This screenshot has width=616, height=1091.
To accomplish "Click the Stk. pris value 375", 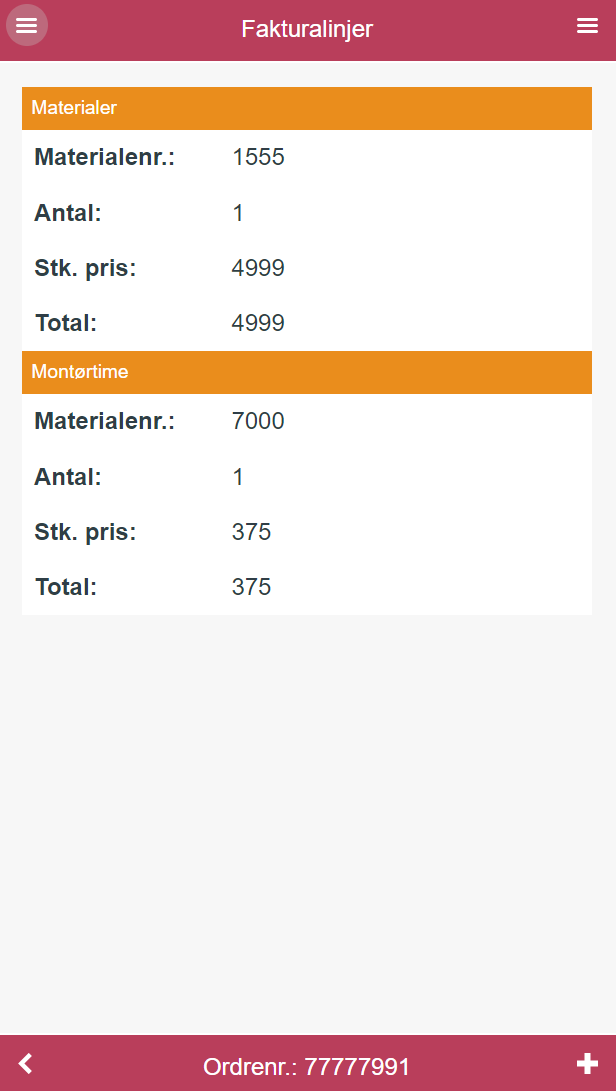I will coord(251,532).
